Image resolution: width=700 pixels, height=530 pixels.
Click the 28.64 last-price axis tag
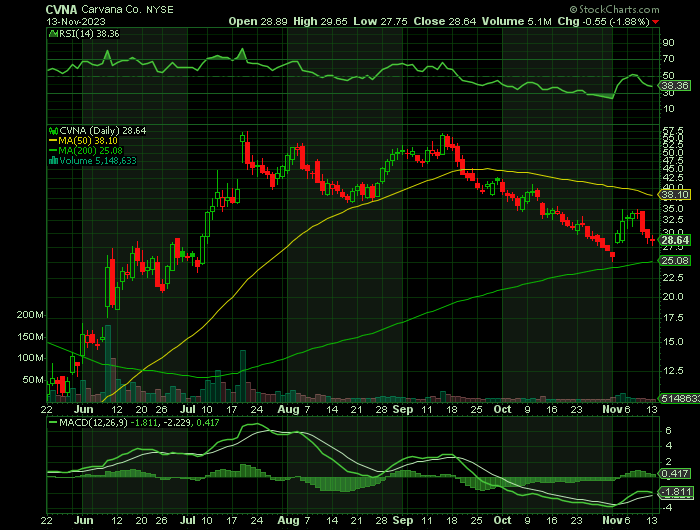[x=675, y=240]
